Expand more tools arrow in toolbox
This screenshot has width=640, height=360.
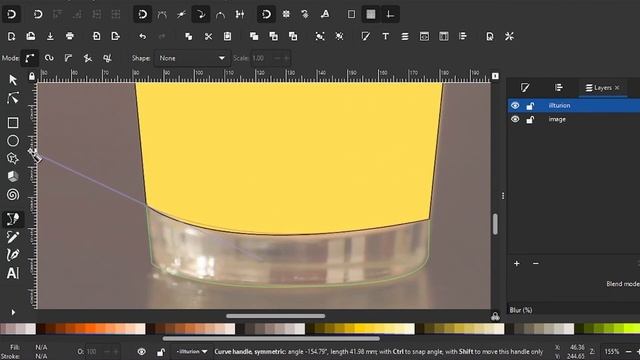[x=13, y=312]
